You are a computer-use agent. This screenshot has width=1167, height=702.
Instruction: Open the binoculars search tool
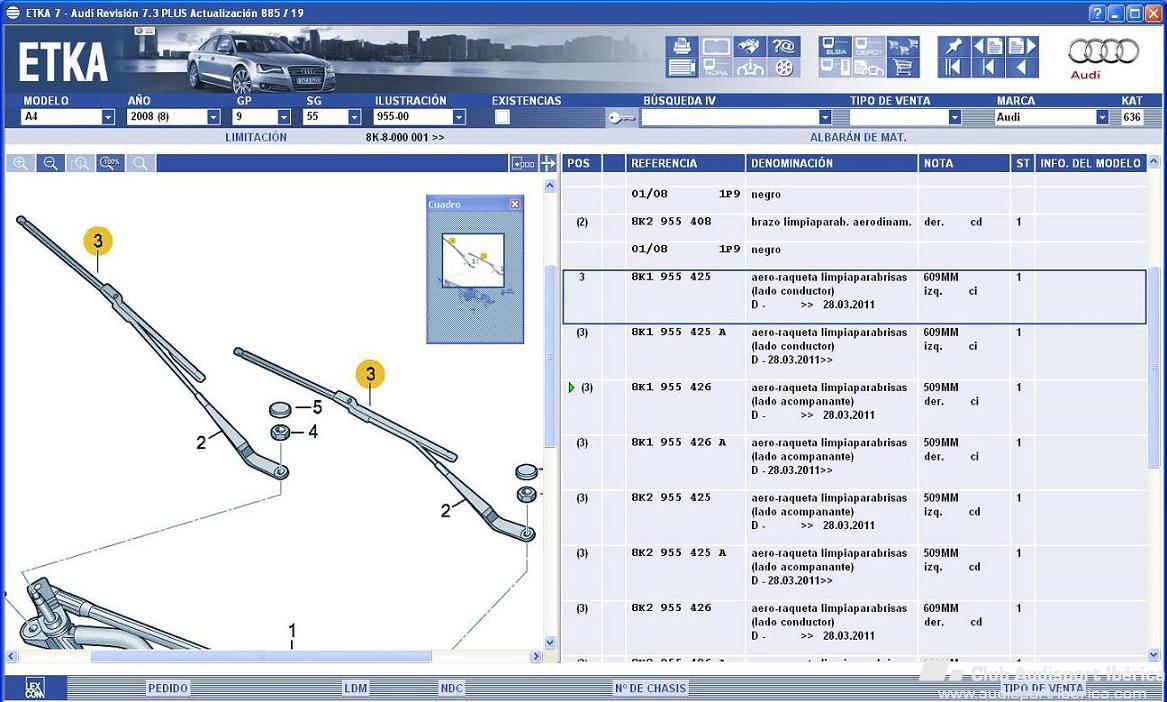749,46
